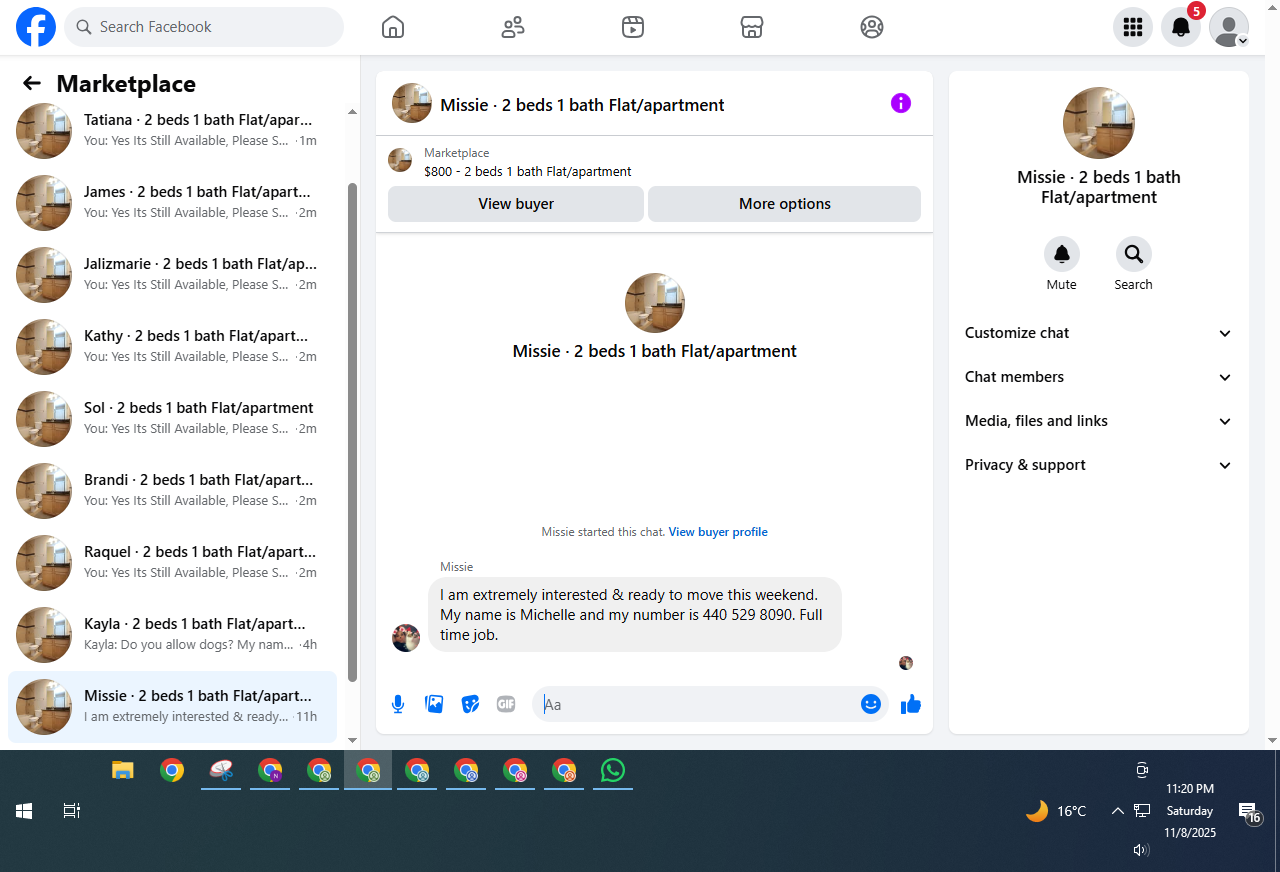Image resolution: width=1280 pixels, height=872 pixels.
Task: Click the Search Facebook field
Action: [x=204, y=27]
